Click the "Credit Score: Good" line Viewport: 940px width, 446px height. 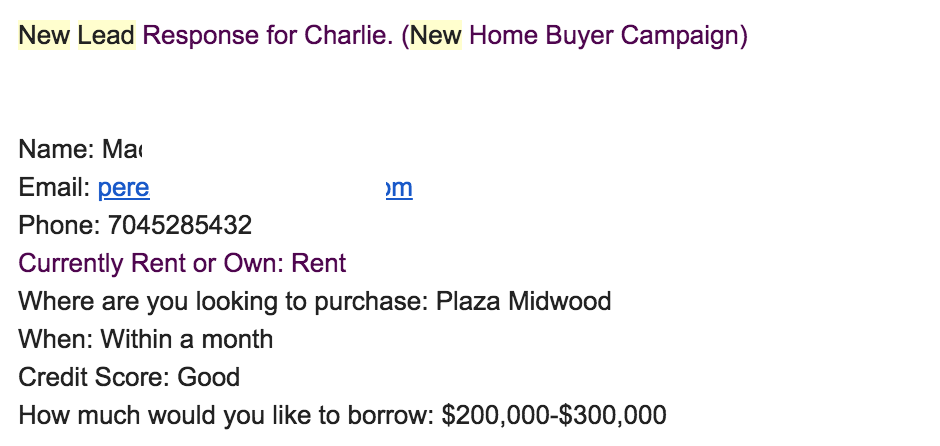point(129,378)
